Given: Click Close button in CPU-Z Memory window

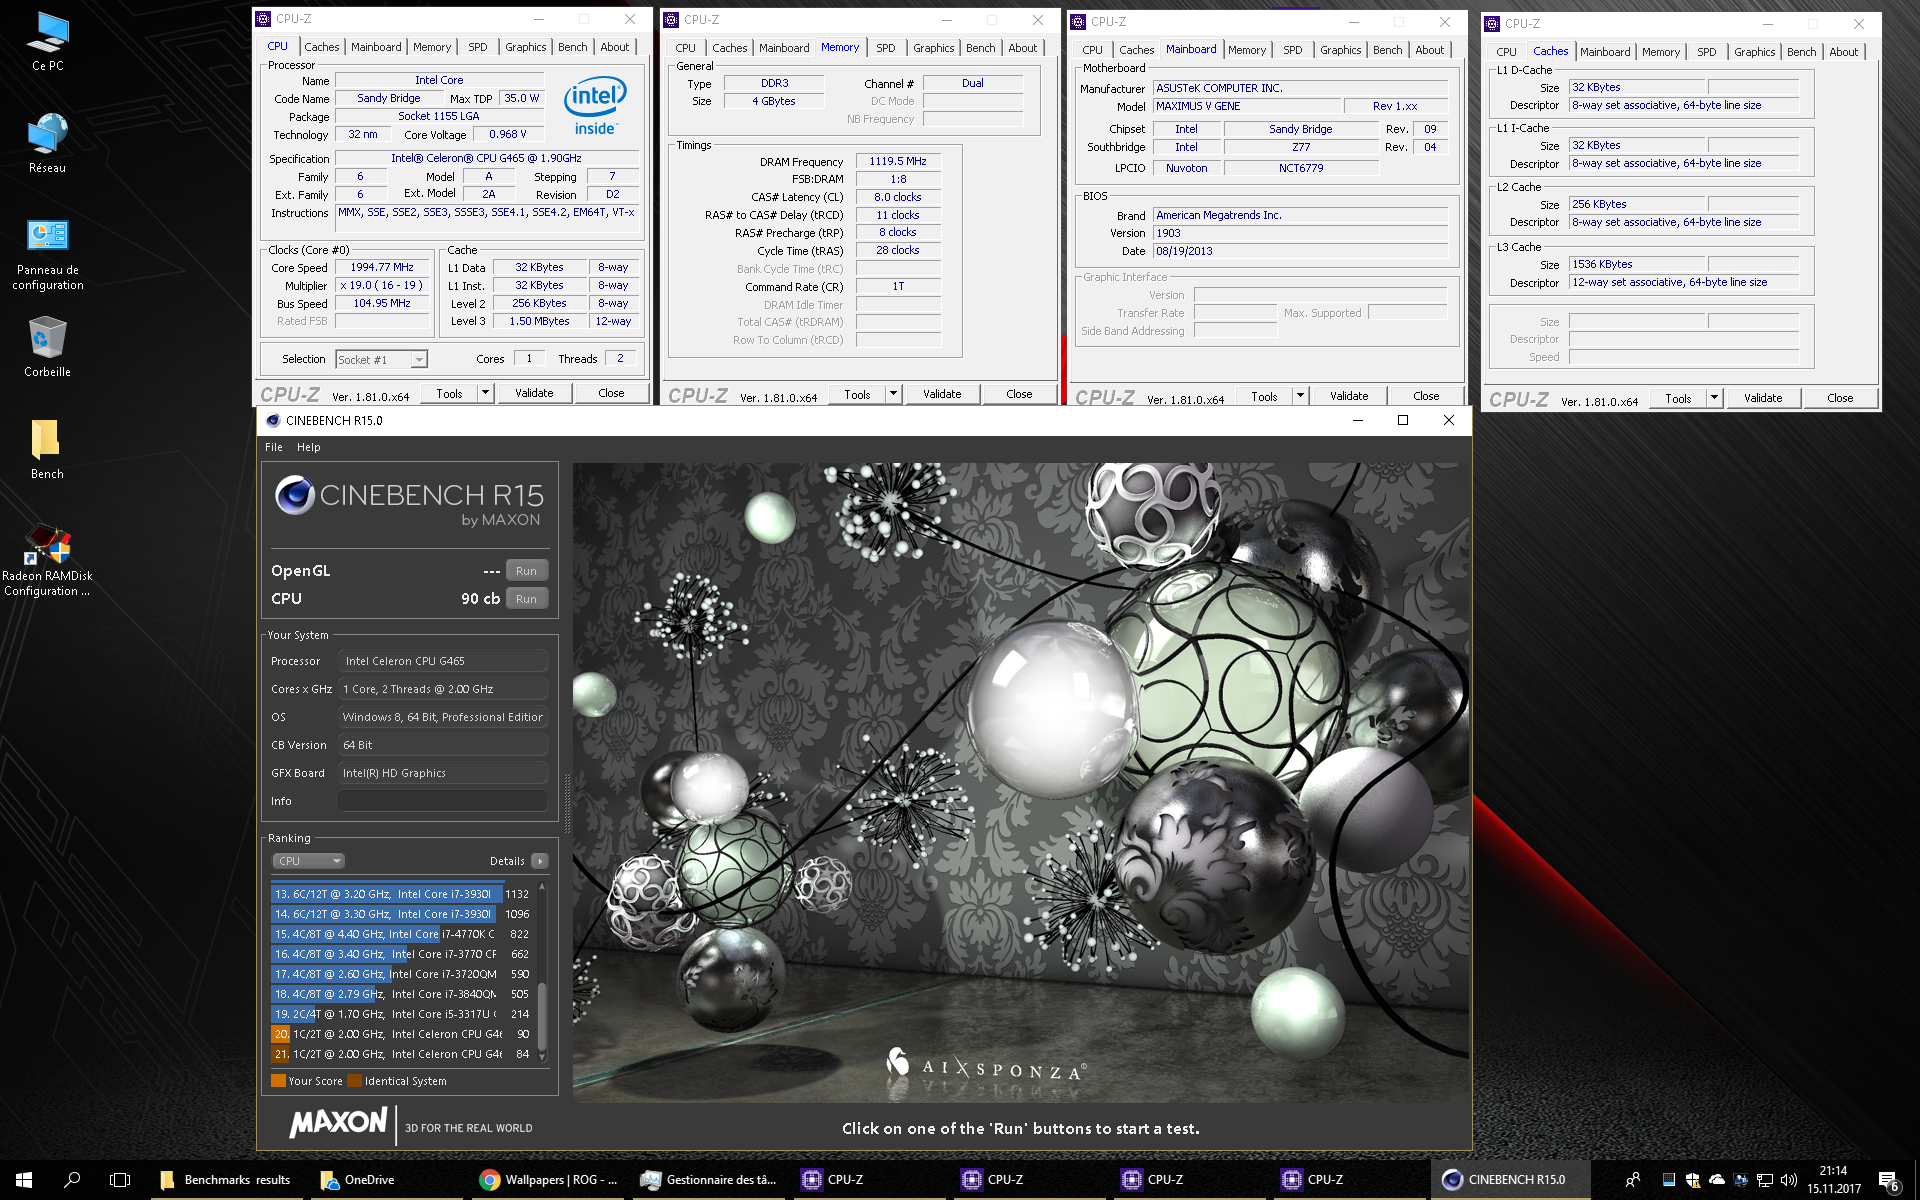Looking at the screenshot, I should (1020, 394).
